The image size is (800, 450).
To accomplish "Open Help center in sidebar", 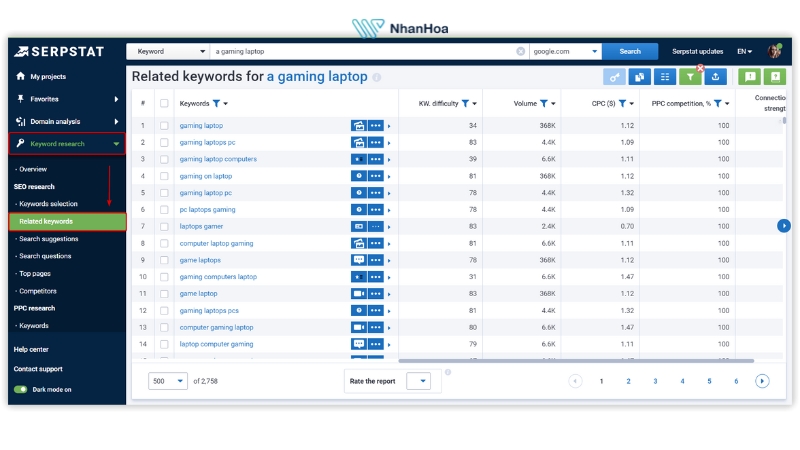I will [x=31, y=349].
